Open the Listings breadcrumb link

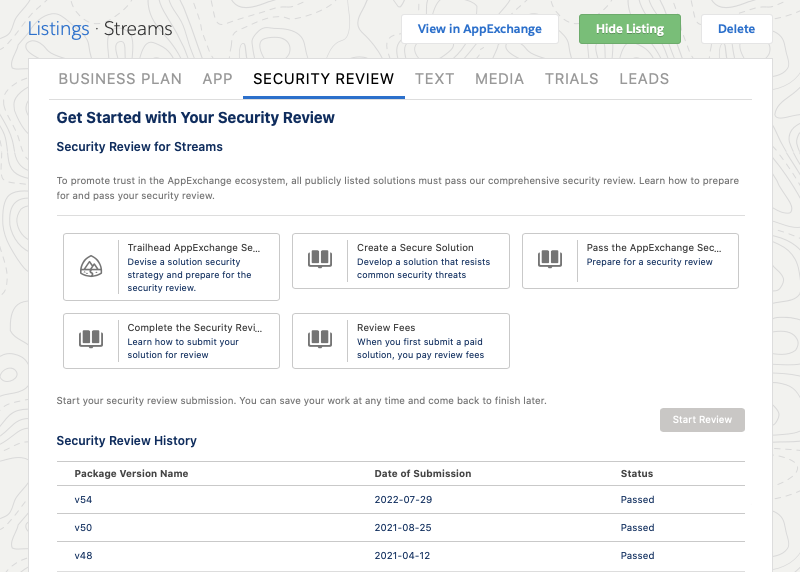(x=58, y=29)
